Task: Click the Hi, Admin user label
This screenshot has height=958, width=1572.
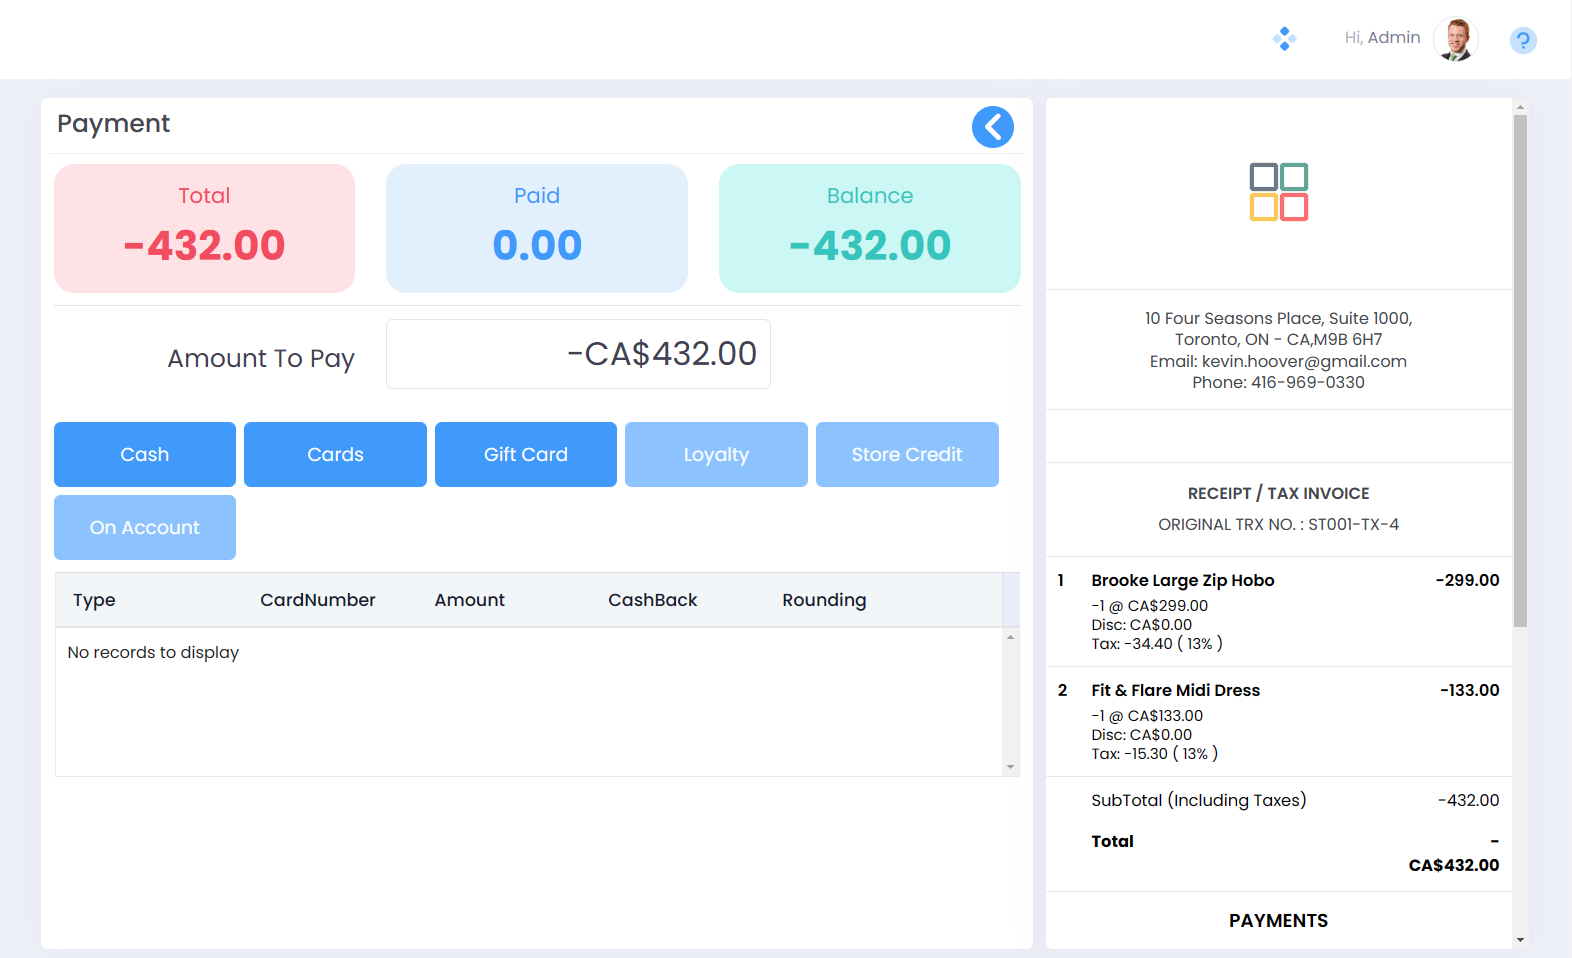Action: 1382,38
